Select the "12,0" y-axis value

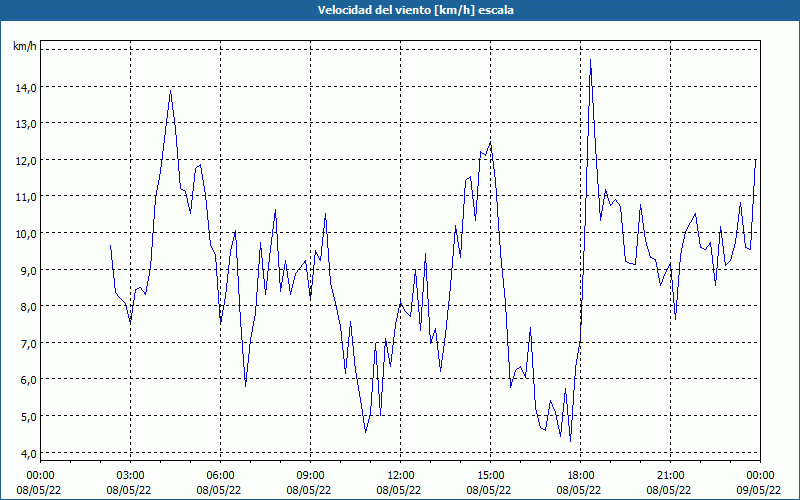pyautogui.click(x=26, y=161)
